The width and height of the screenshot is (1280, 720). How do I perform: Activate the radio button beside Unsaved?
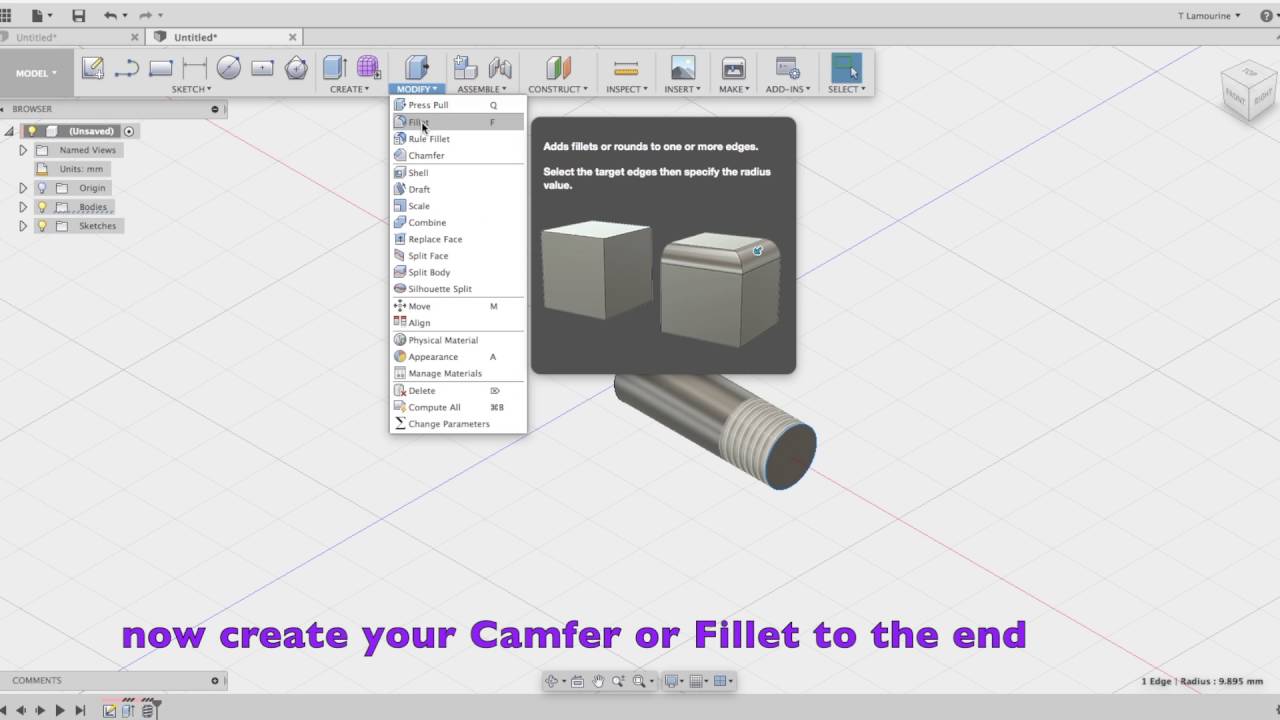click(129, 131)
